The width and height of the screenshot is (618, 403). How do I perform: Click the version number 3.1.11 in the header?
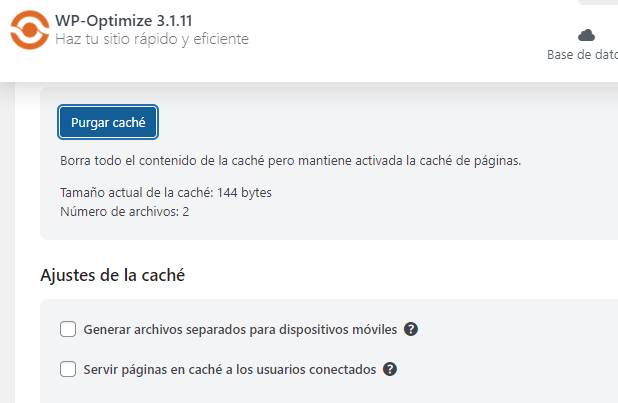pyautogui.click(x=174, y=21)
